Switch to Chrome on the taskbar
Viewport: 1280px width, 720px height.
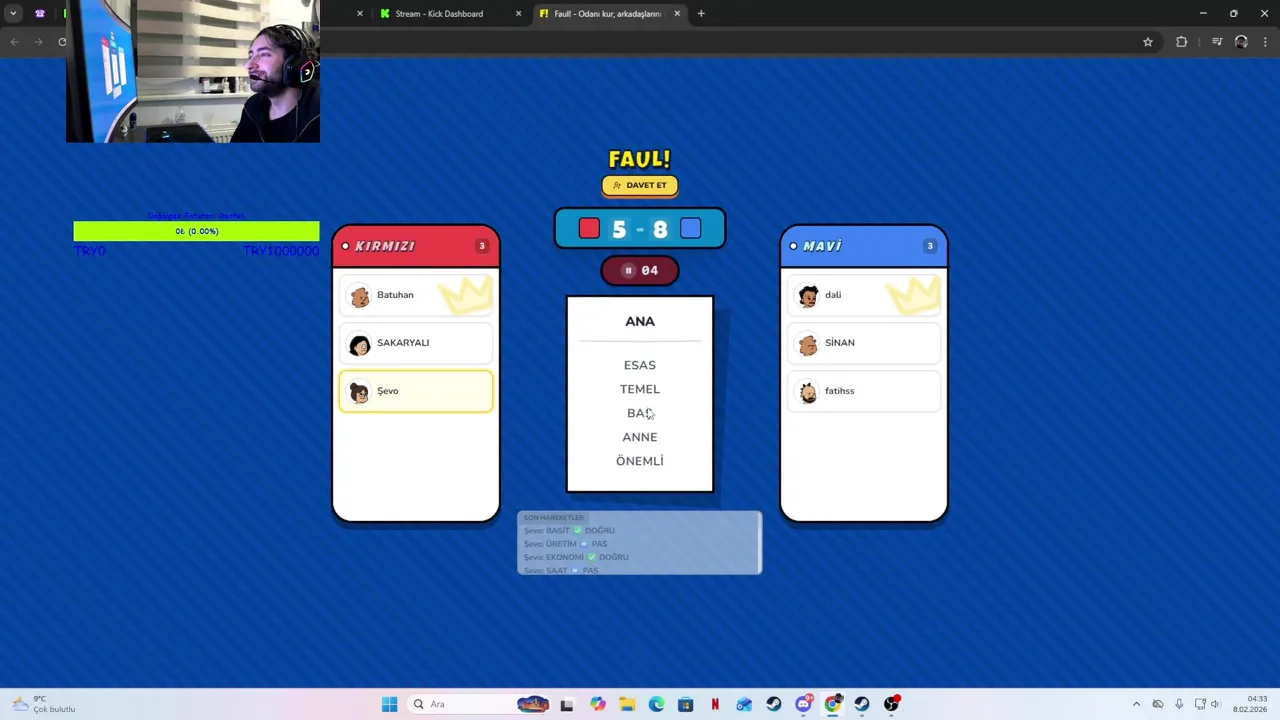tap(832, 704)
